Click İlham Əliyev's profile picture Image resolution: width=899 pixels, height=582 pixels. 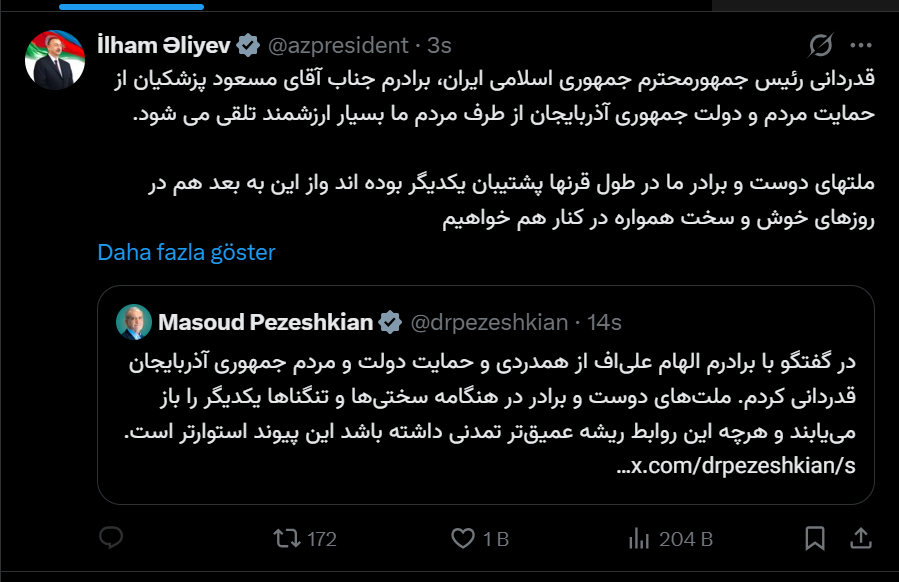pos(53,59)
